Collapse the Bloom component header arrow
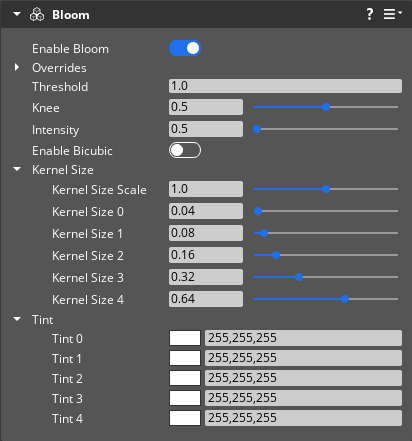 [17, 14]
